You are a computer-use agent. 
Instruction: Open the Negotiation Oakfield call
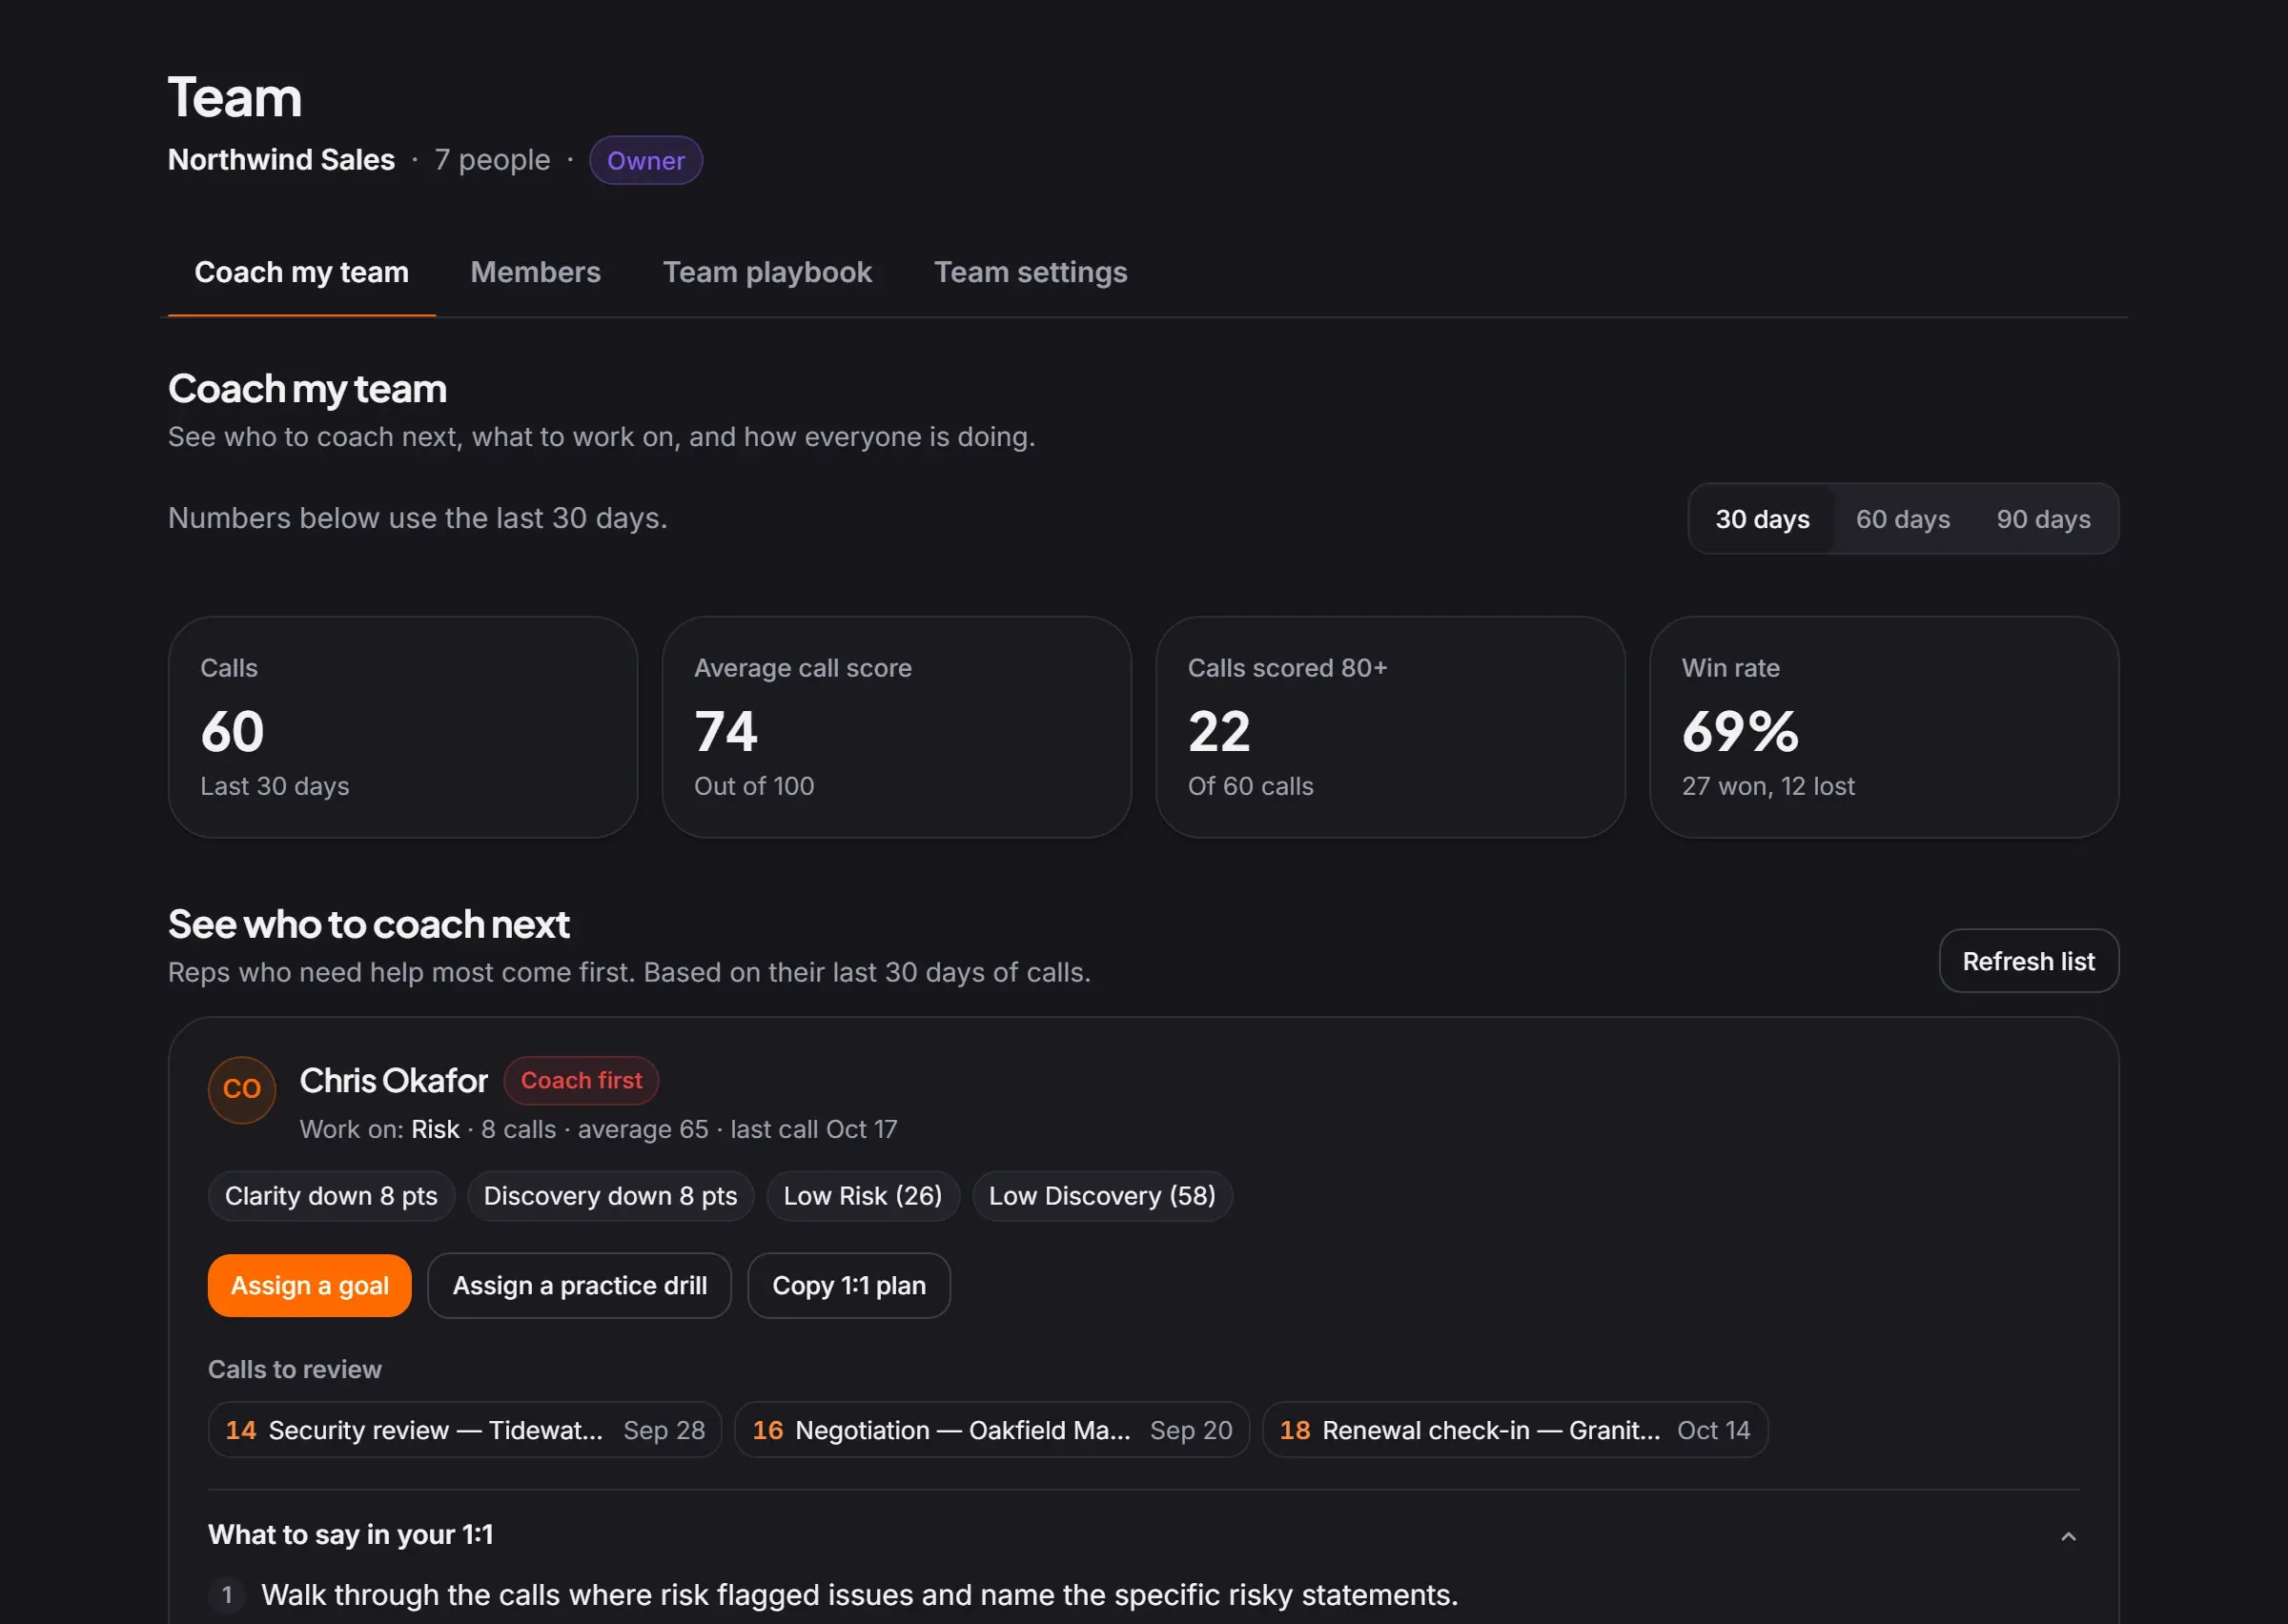pyautogui.click(x=991, y=1429)
